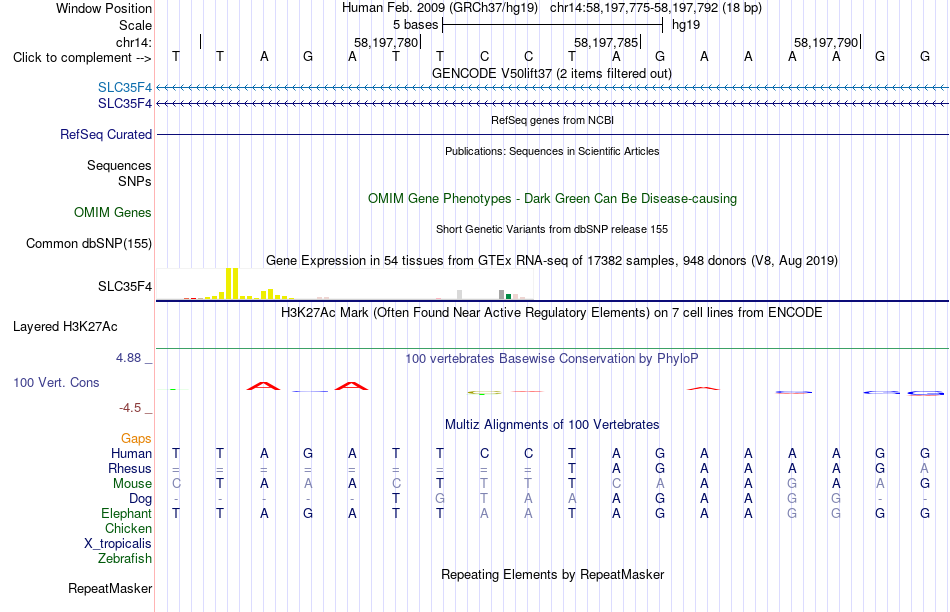Click the Human species label
The image size is (950, 612).
pyautogui.click(x=131, y=453)
